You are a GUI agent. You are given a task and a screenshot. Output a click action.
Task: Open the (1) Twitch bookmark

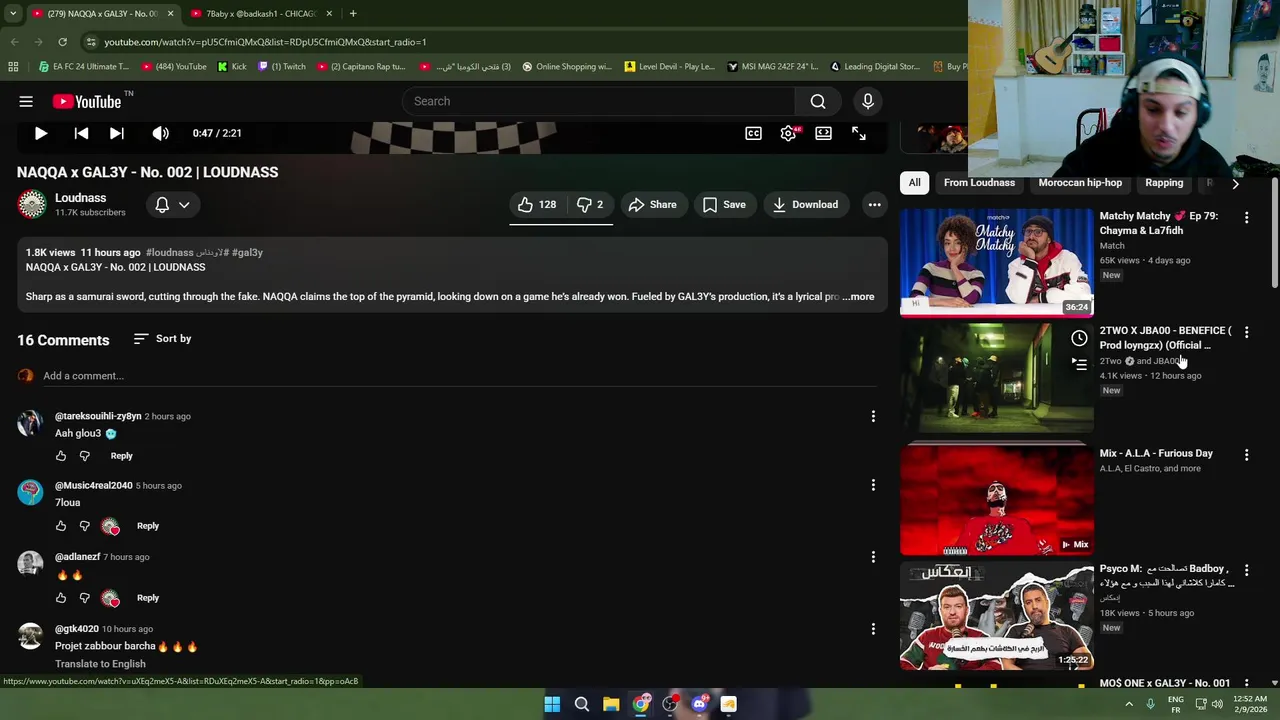click(x=282, y=67)
